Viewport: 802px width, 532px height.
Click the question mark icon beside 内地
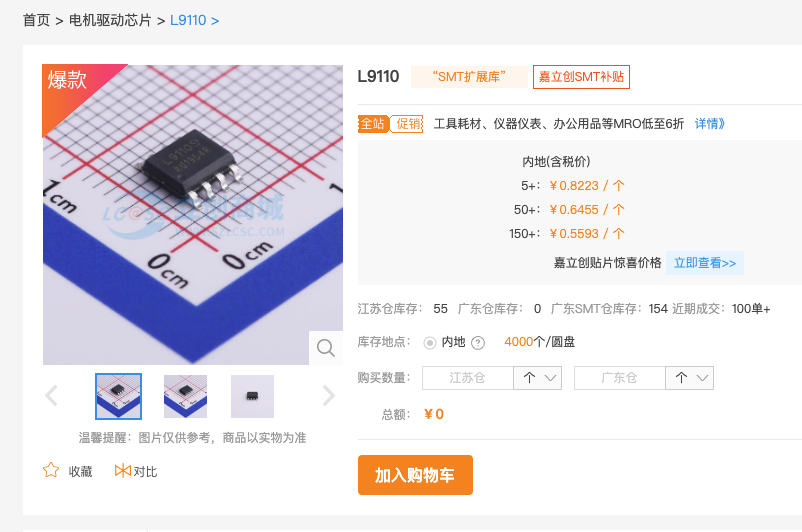478,343
